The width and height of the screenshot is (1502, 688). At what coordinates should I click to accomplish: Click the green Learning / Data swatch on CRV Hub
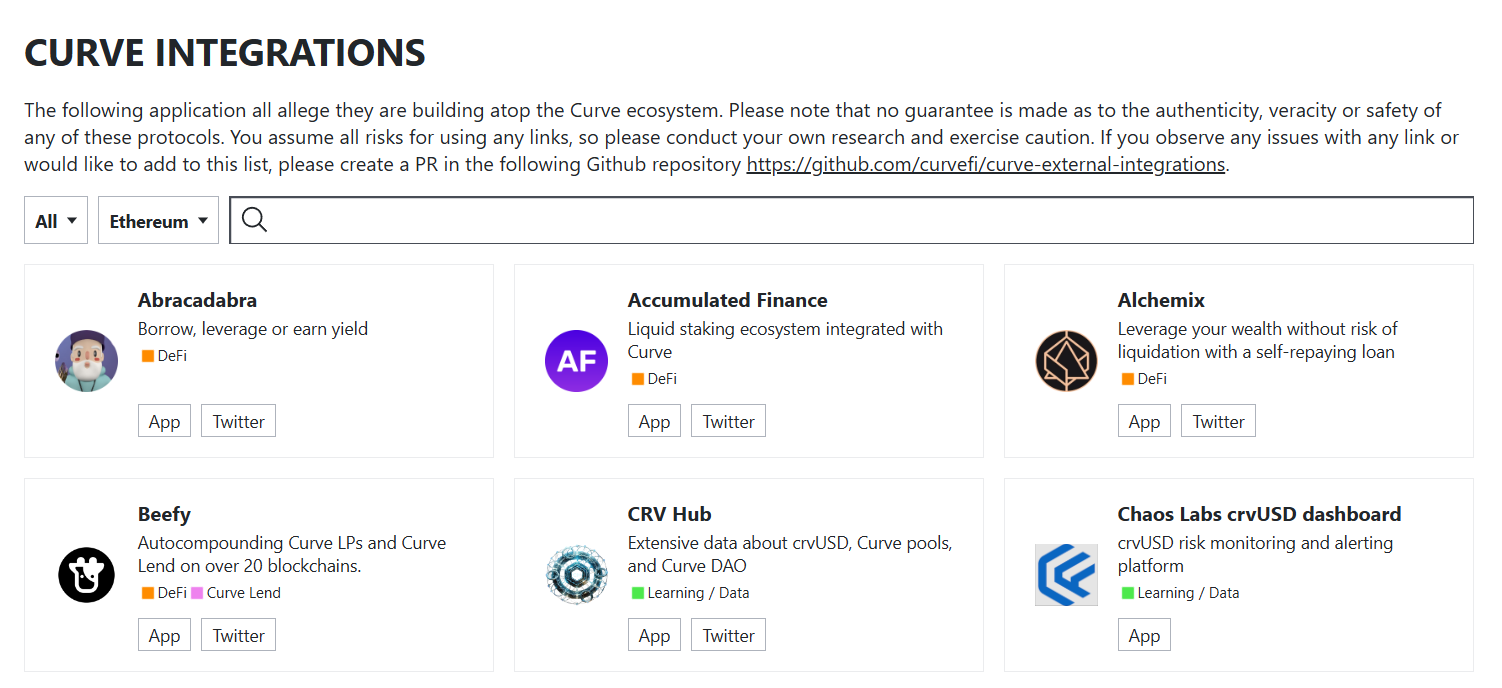click(638, 593)
